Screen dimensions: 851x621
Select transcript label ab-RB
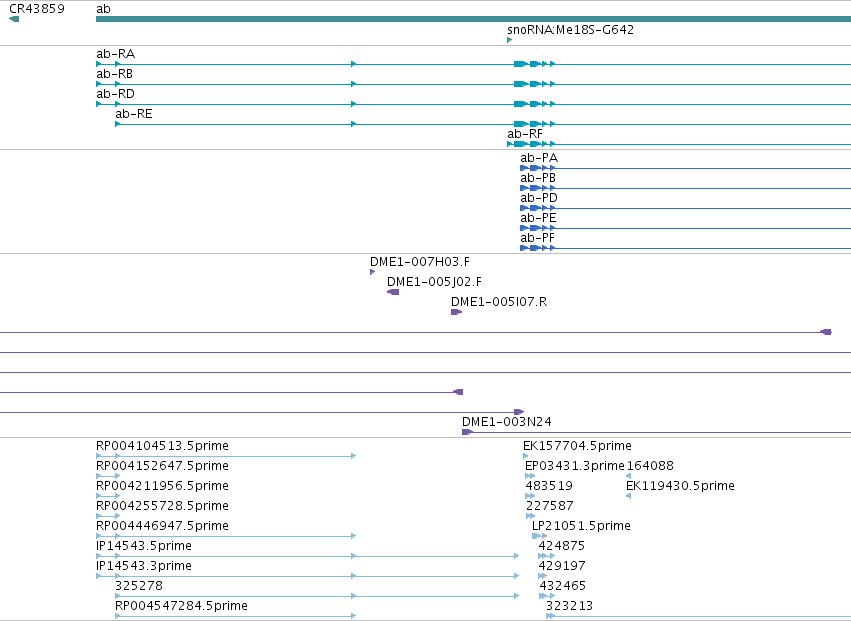pos(115,74)
